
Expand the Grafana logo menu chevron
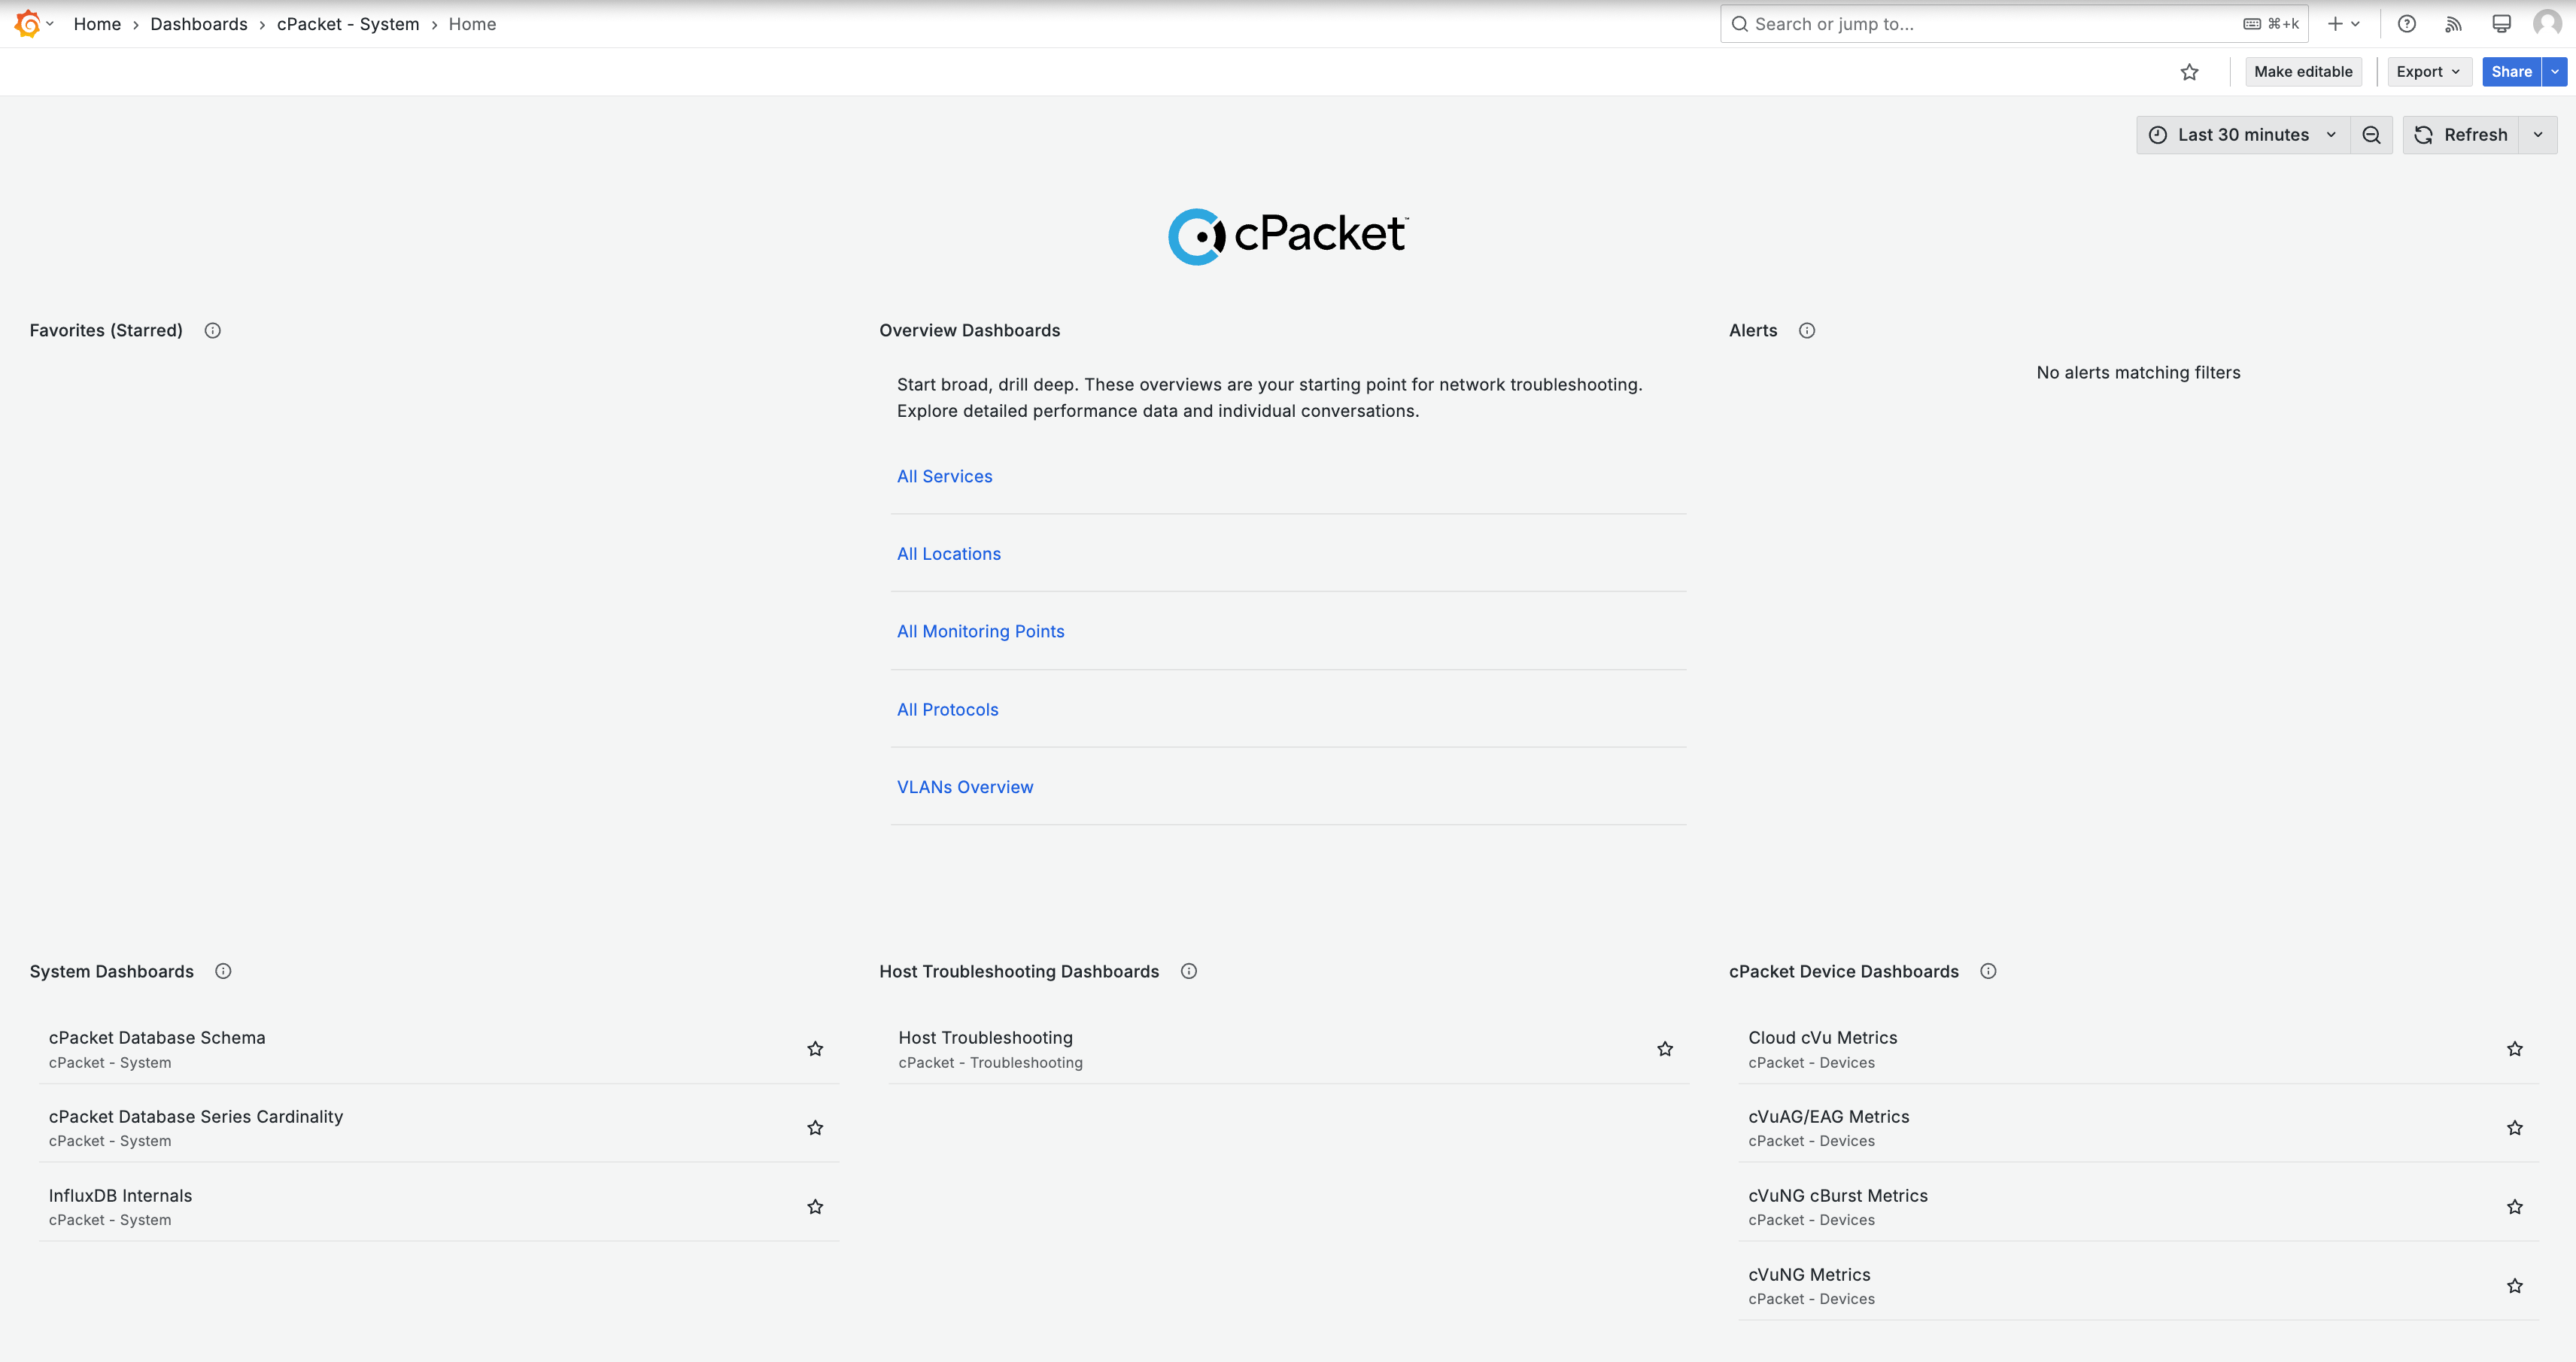coord(50,24)
